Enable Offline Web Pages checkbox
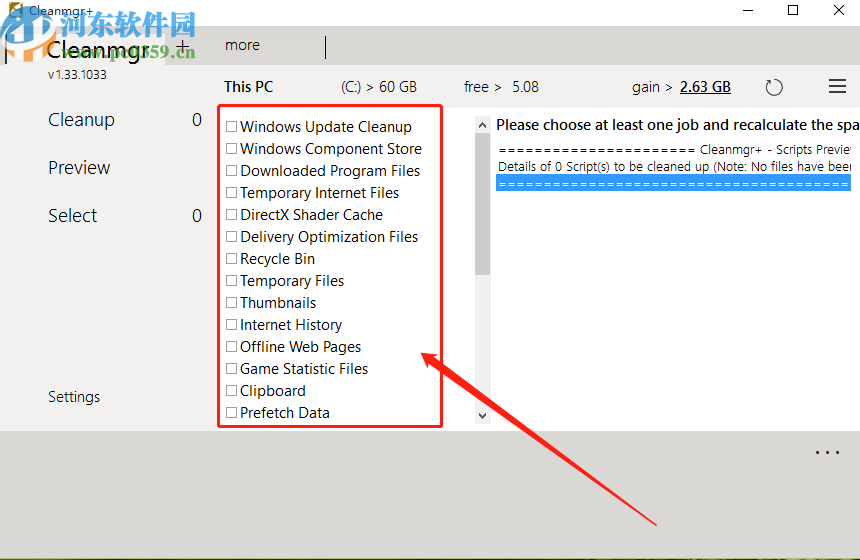The width and height of the screenshot is (860, 560). tap(231, 347)
